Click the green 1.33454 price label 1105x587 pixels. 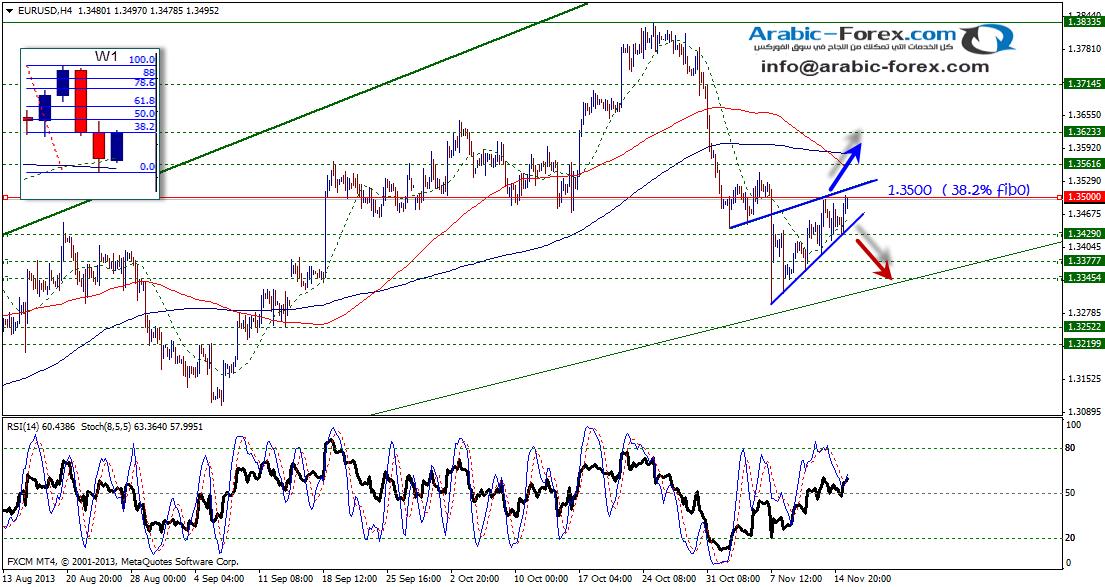click(x=1084, y=278)
